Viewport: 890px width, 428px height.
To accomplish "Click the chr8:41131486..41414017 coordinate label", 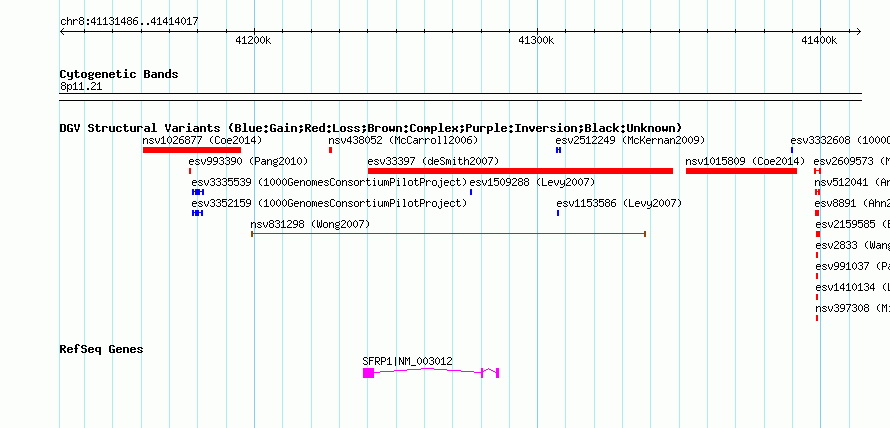I will [129, 22].
